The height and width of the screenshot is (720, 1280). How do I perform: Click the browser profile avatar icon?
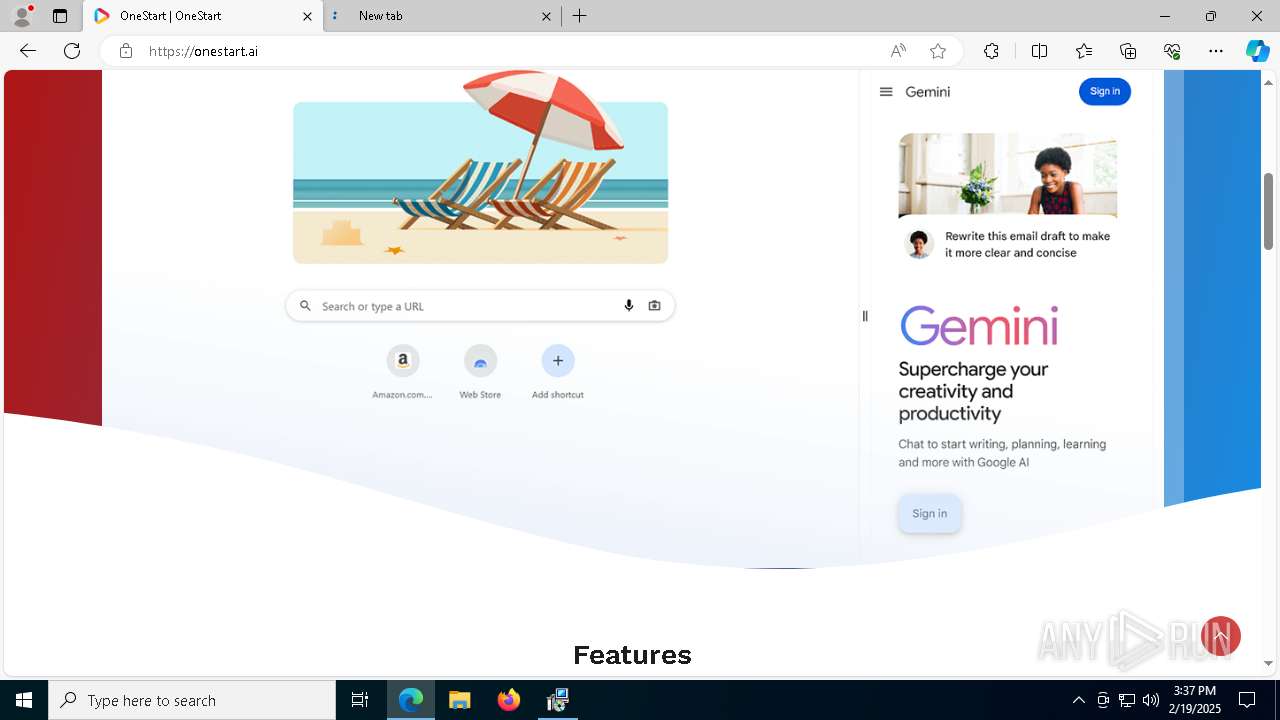22,16
